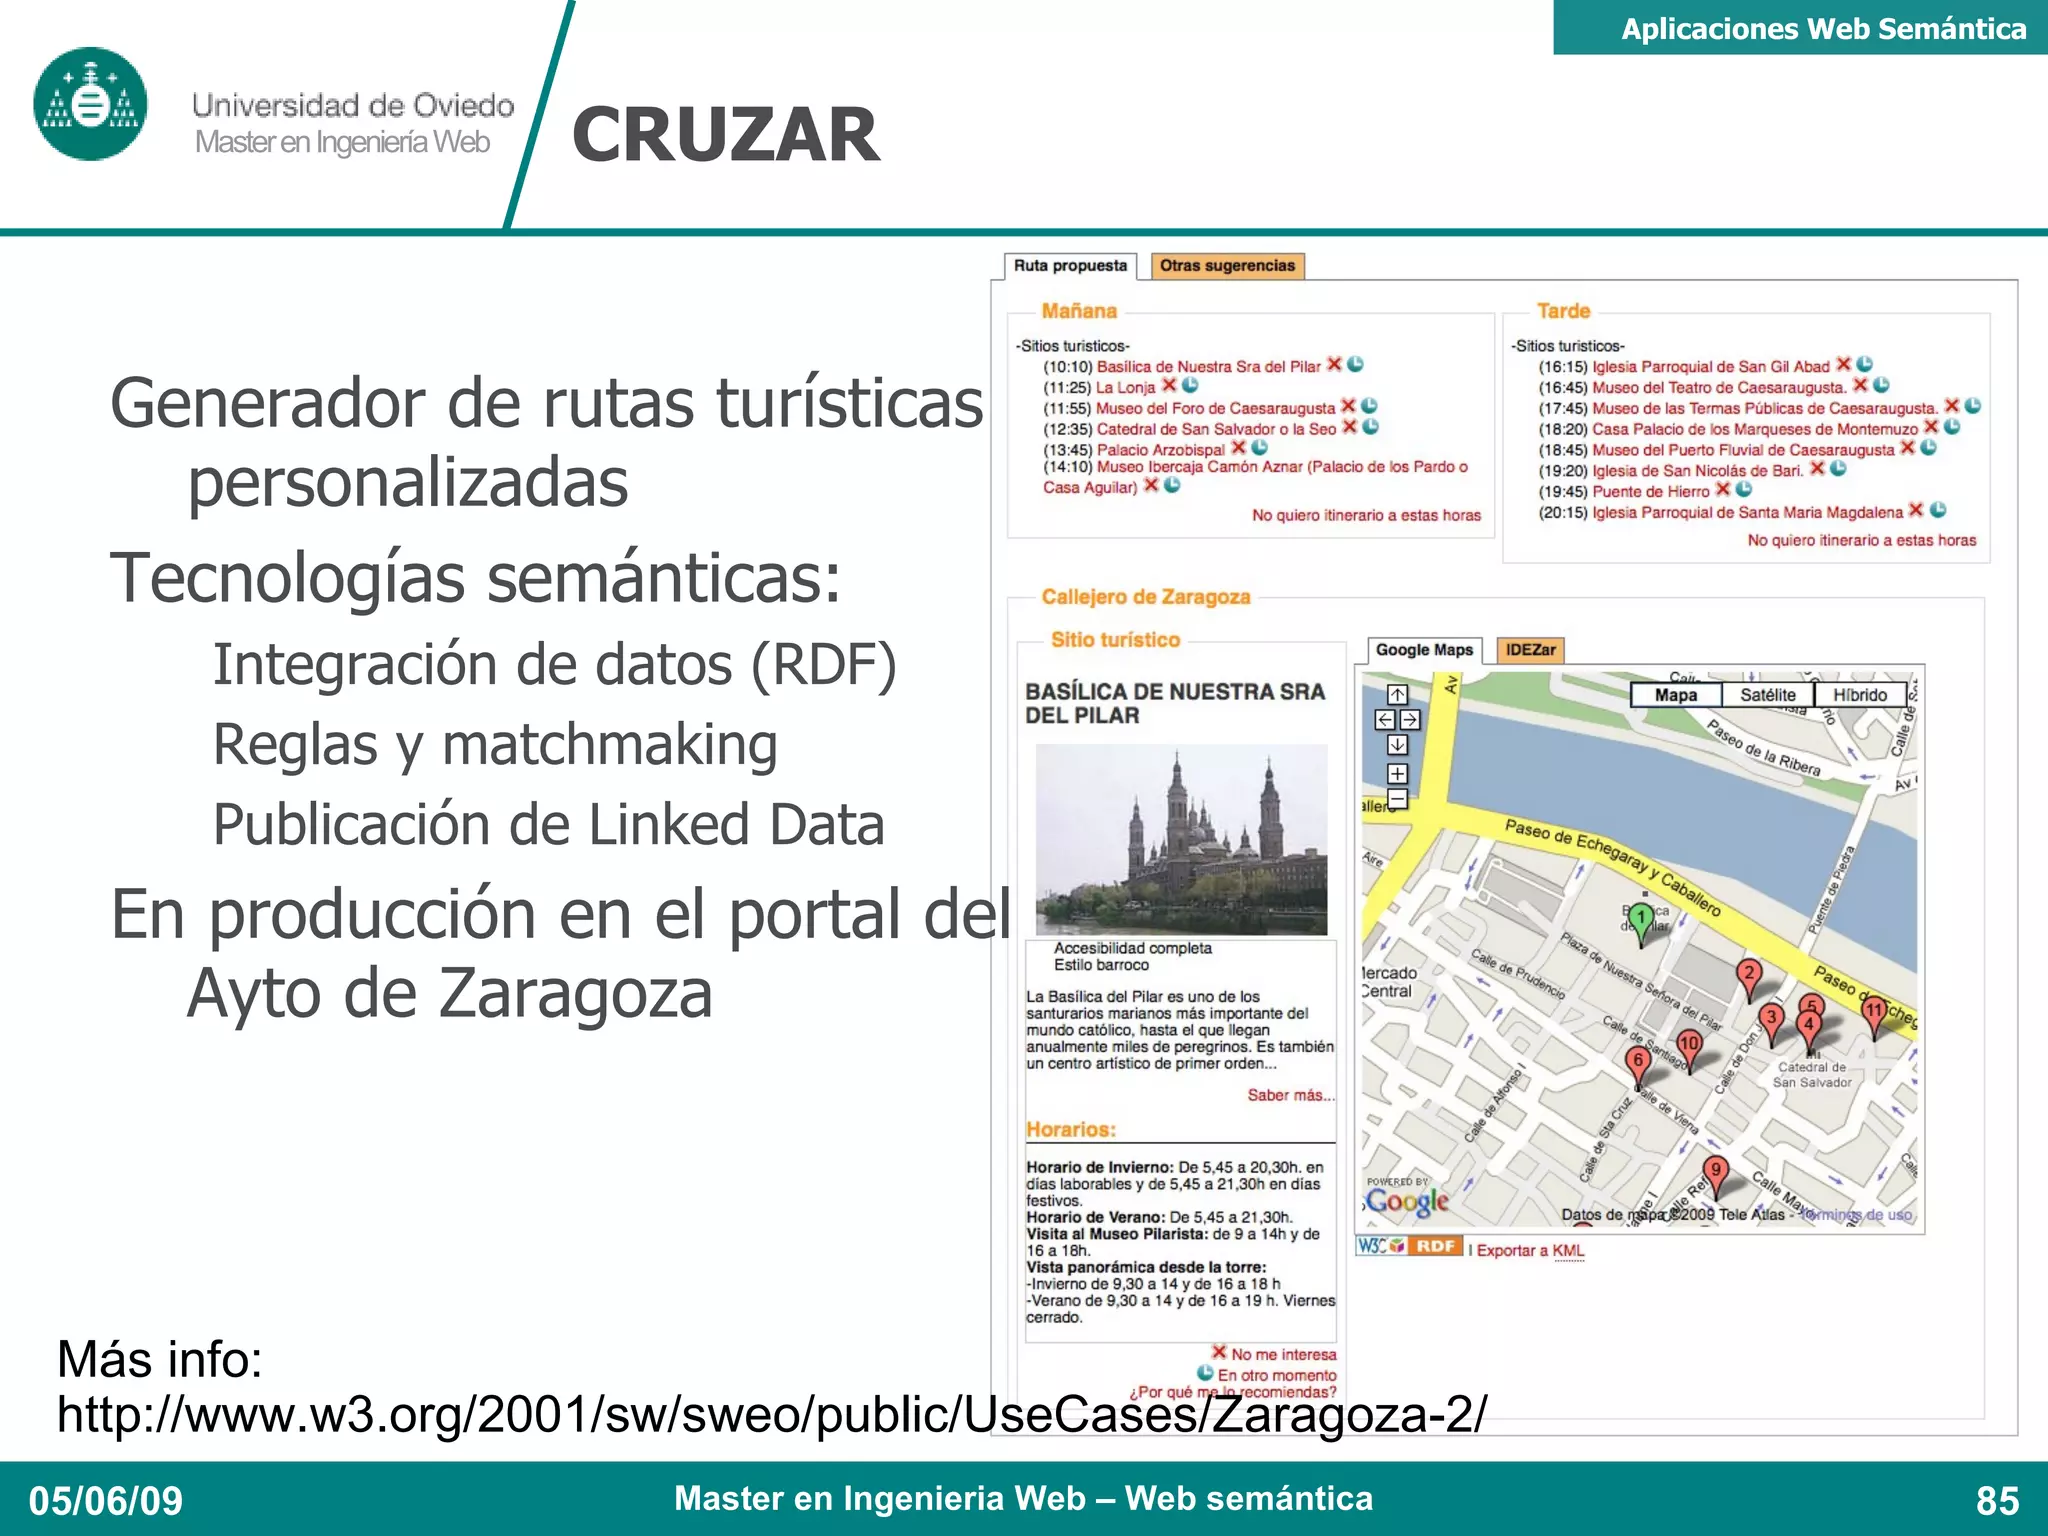Viewport: 2048px width, 1536px height.
Task: Click the CRUZAR slide title
Action: [x=726, y=135]
